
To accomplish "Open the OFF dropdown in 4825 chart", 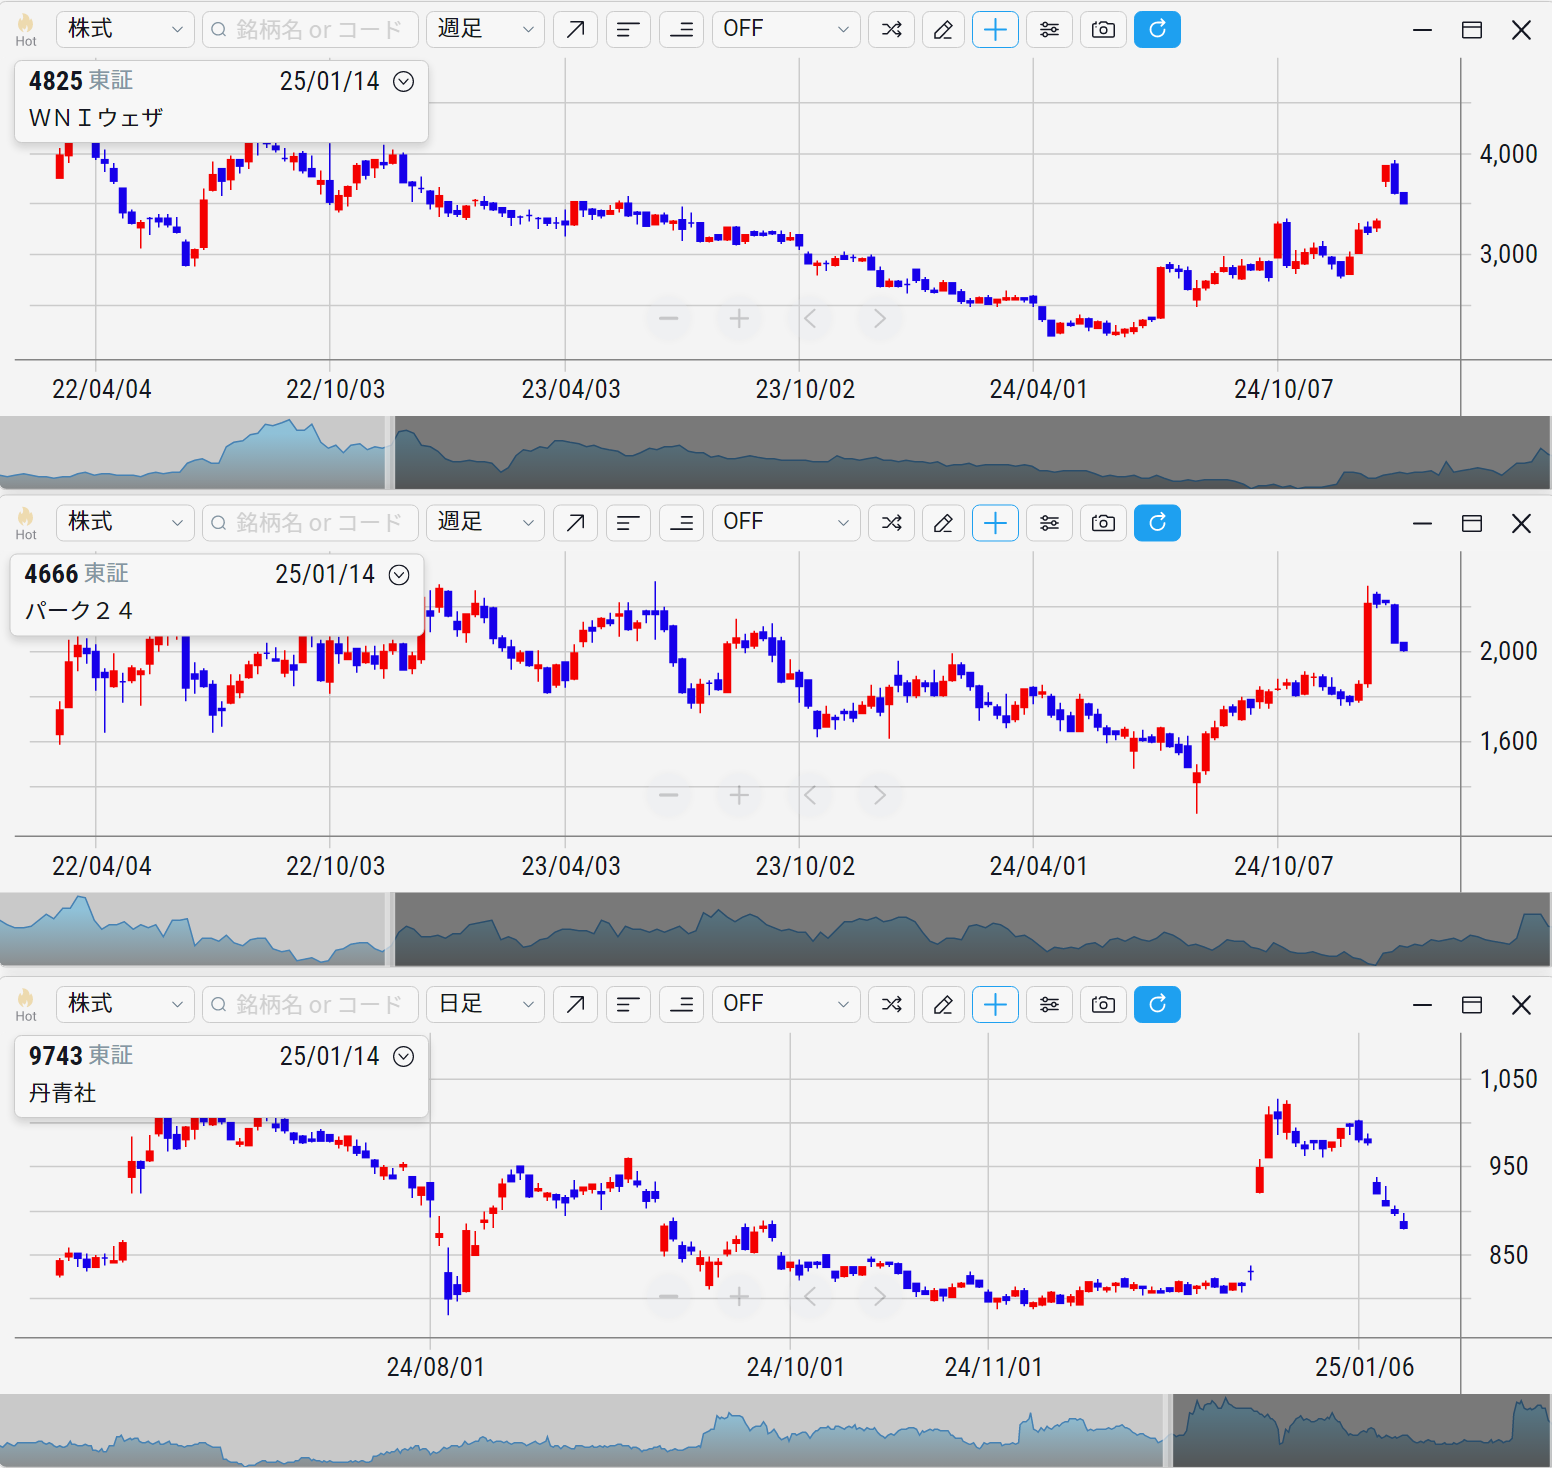I will click(786, 30).
